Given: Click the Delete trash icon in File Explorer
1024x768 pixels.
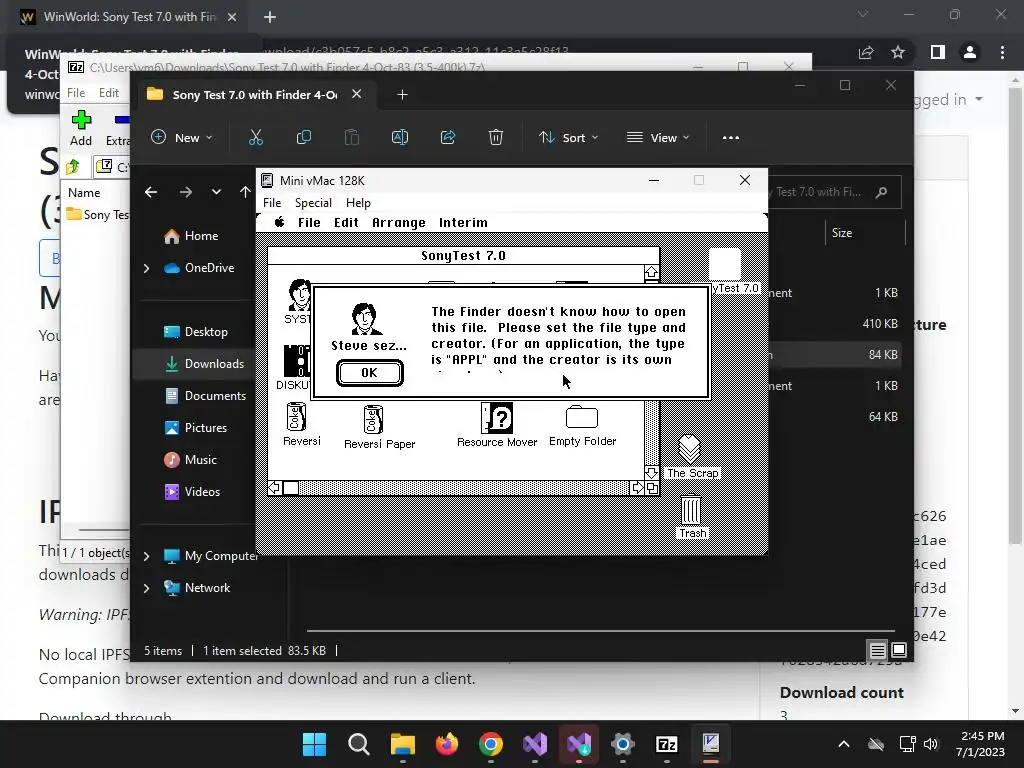Looking at the screenshot, I should pos(496,138).
